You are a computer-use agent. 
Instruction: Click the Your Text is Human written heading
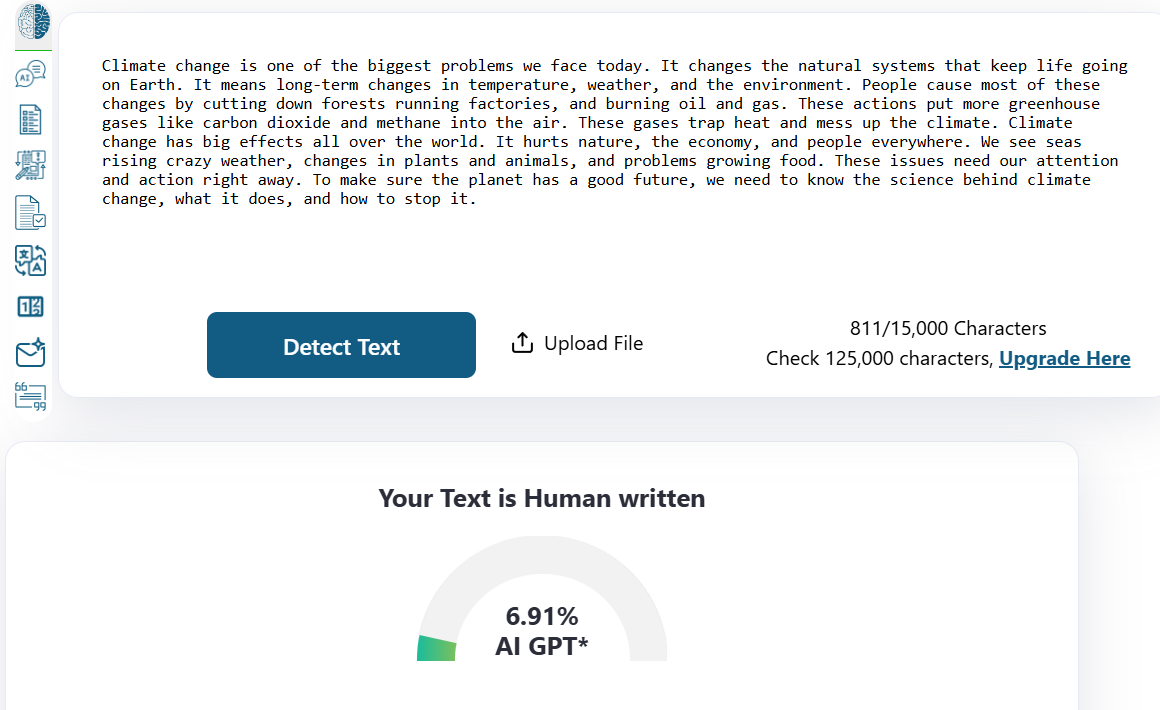541,498
